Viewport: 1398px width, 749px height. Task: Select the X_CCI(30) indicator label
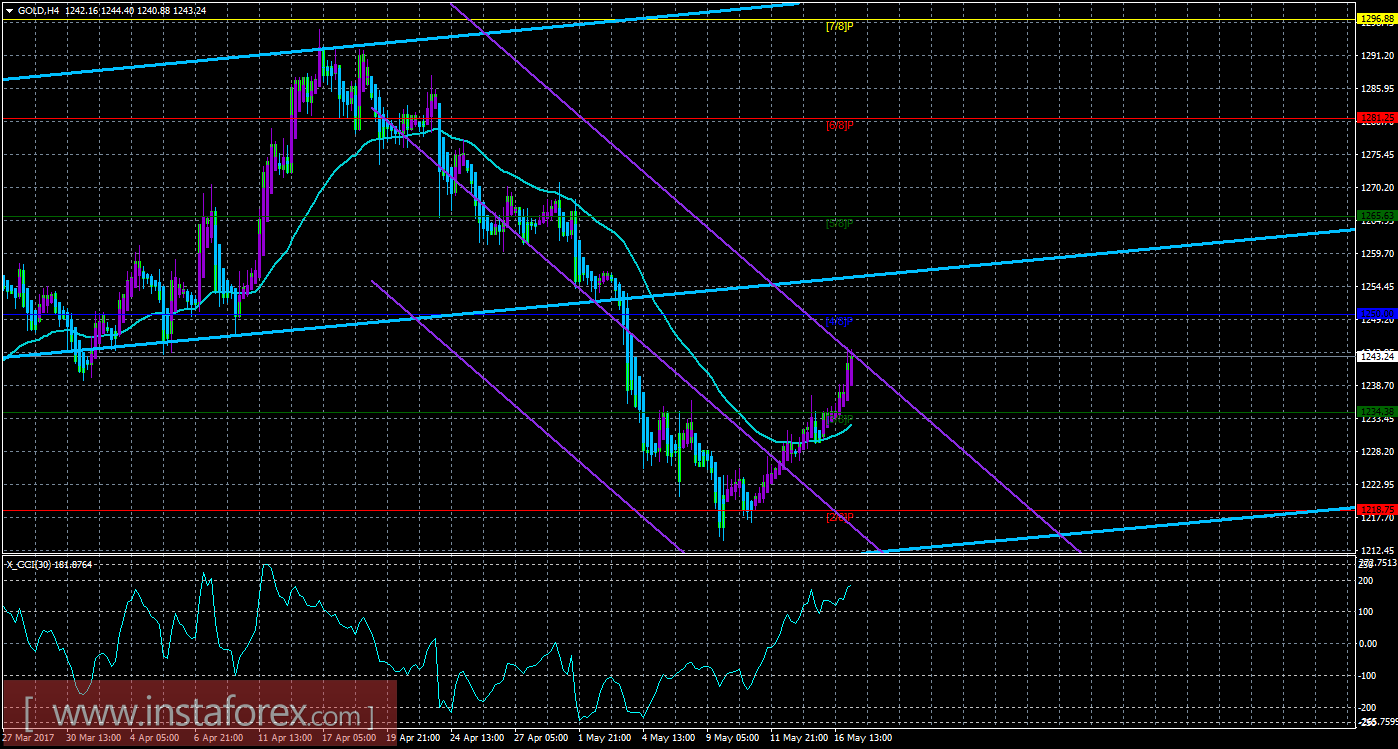click(47, 564)
